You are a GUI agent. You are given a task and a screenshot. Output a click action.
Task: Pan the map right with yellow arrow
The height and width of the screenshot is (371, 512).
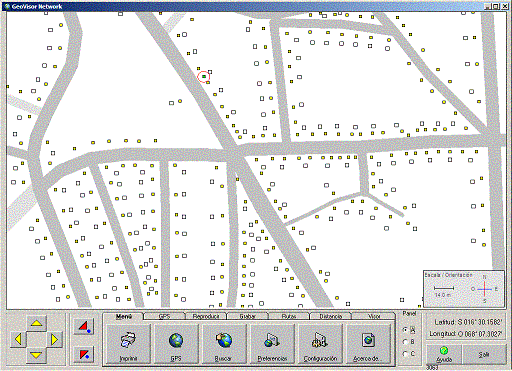pyautogui.click(x=54, y=340)
